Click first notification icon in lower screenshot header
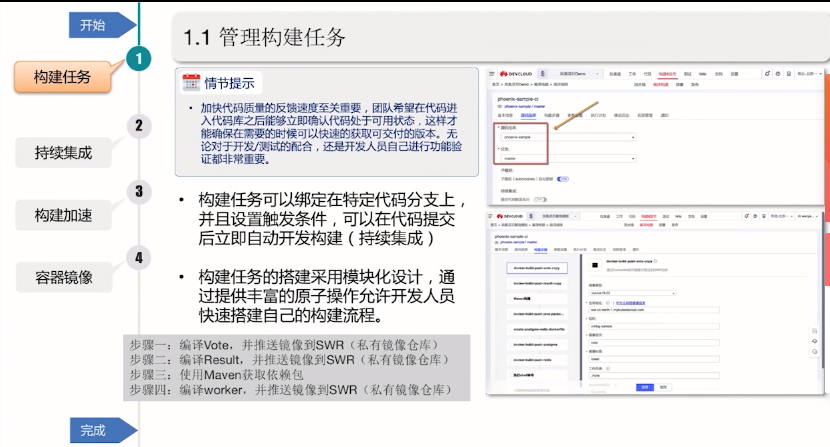Image resolution: width=830 pixels, height=447 pixels. click(747, 216)
